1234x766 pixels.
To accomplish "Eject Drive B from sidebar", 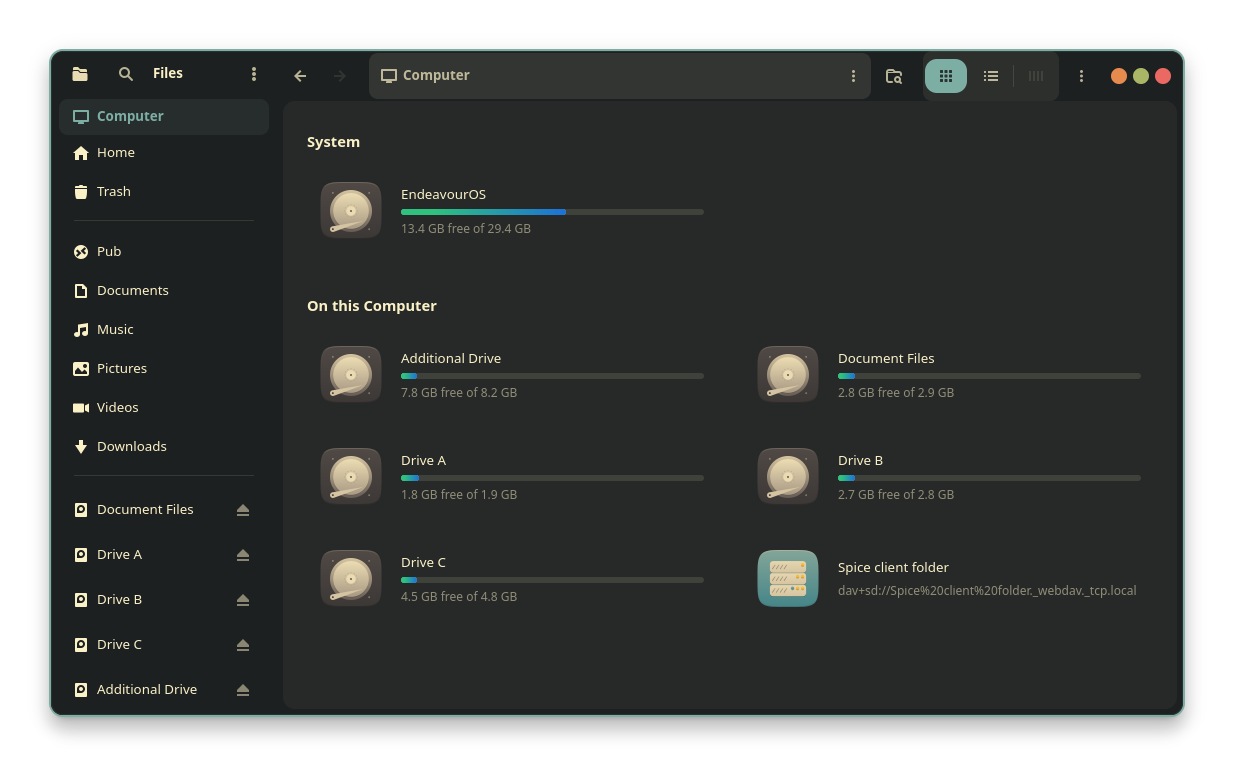I will (243, 600).
